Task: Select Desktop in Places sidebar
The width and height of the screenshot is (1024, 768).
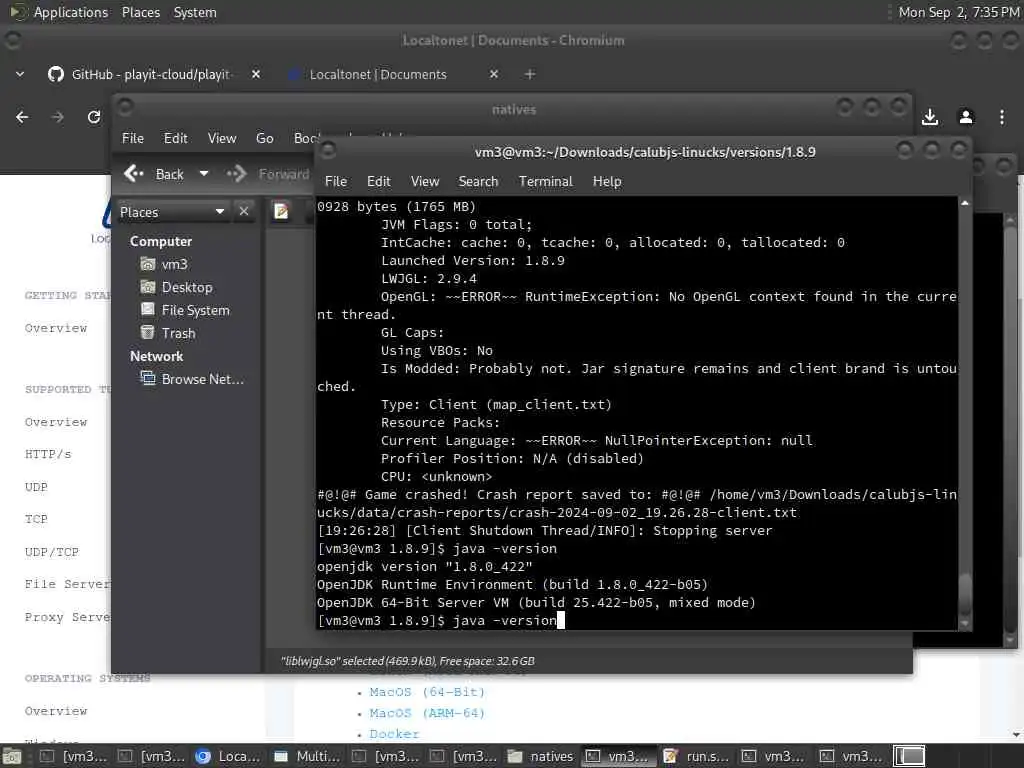Action: click(x=176, y=287)
